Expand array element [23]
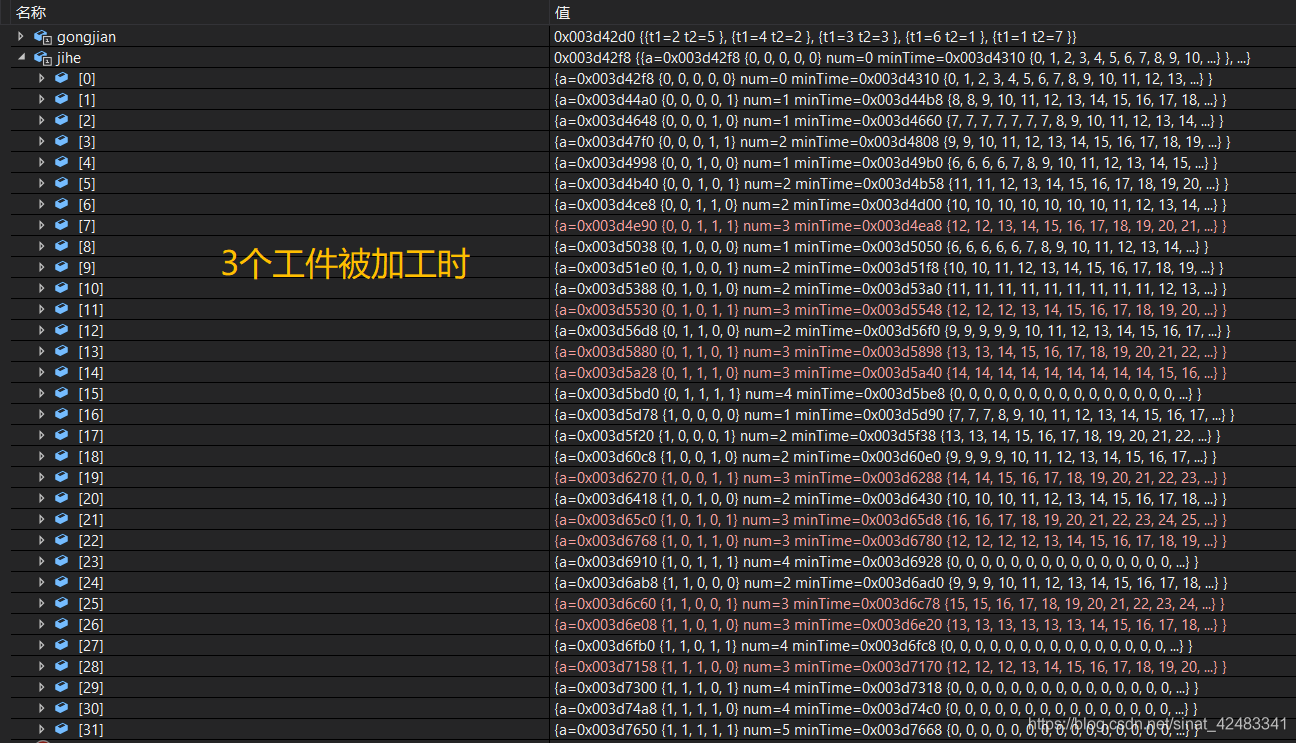1296x743 pixels. pos(41,561)
